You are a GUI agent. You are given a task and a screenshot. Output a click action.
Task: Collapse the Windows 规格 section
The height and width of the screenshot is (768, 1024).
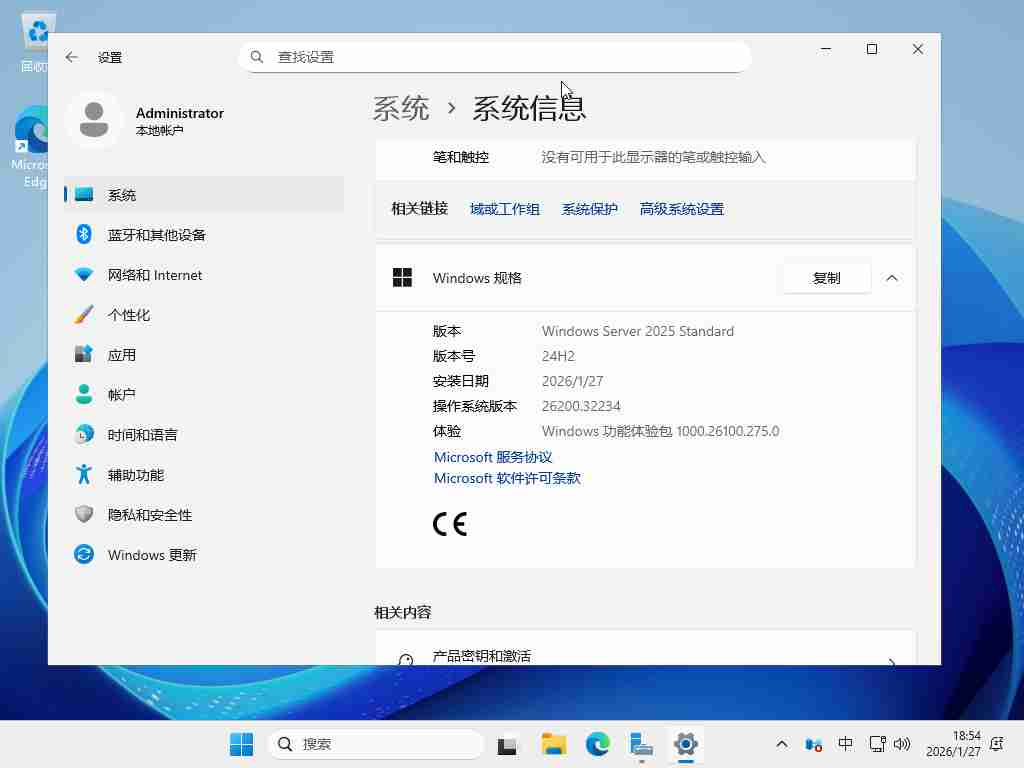[x=891, y=278]
